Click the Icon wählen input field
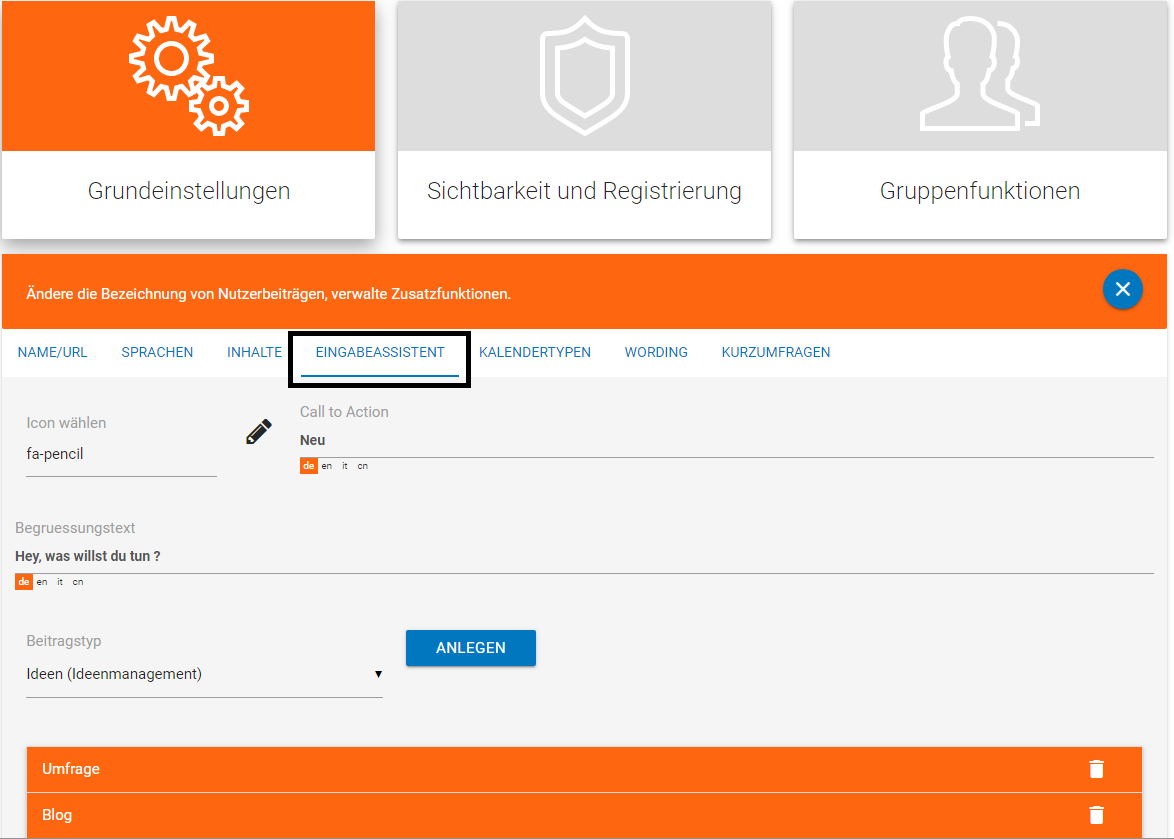Image resolution: width=1174 pixels, height=839 pixels. click(121, 454)
